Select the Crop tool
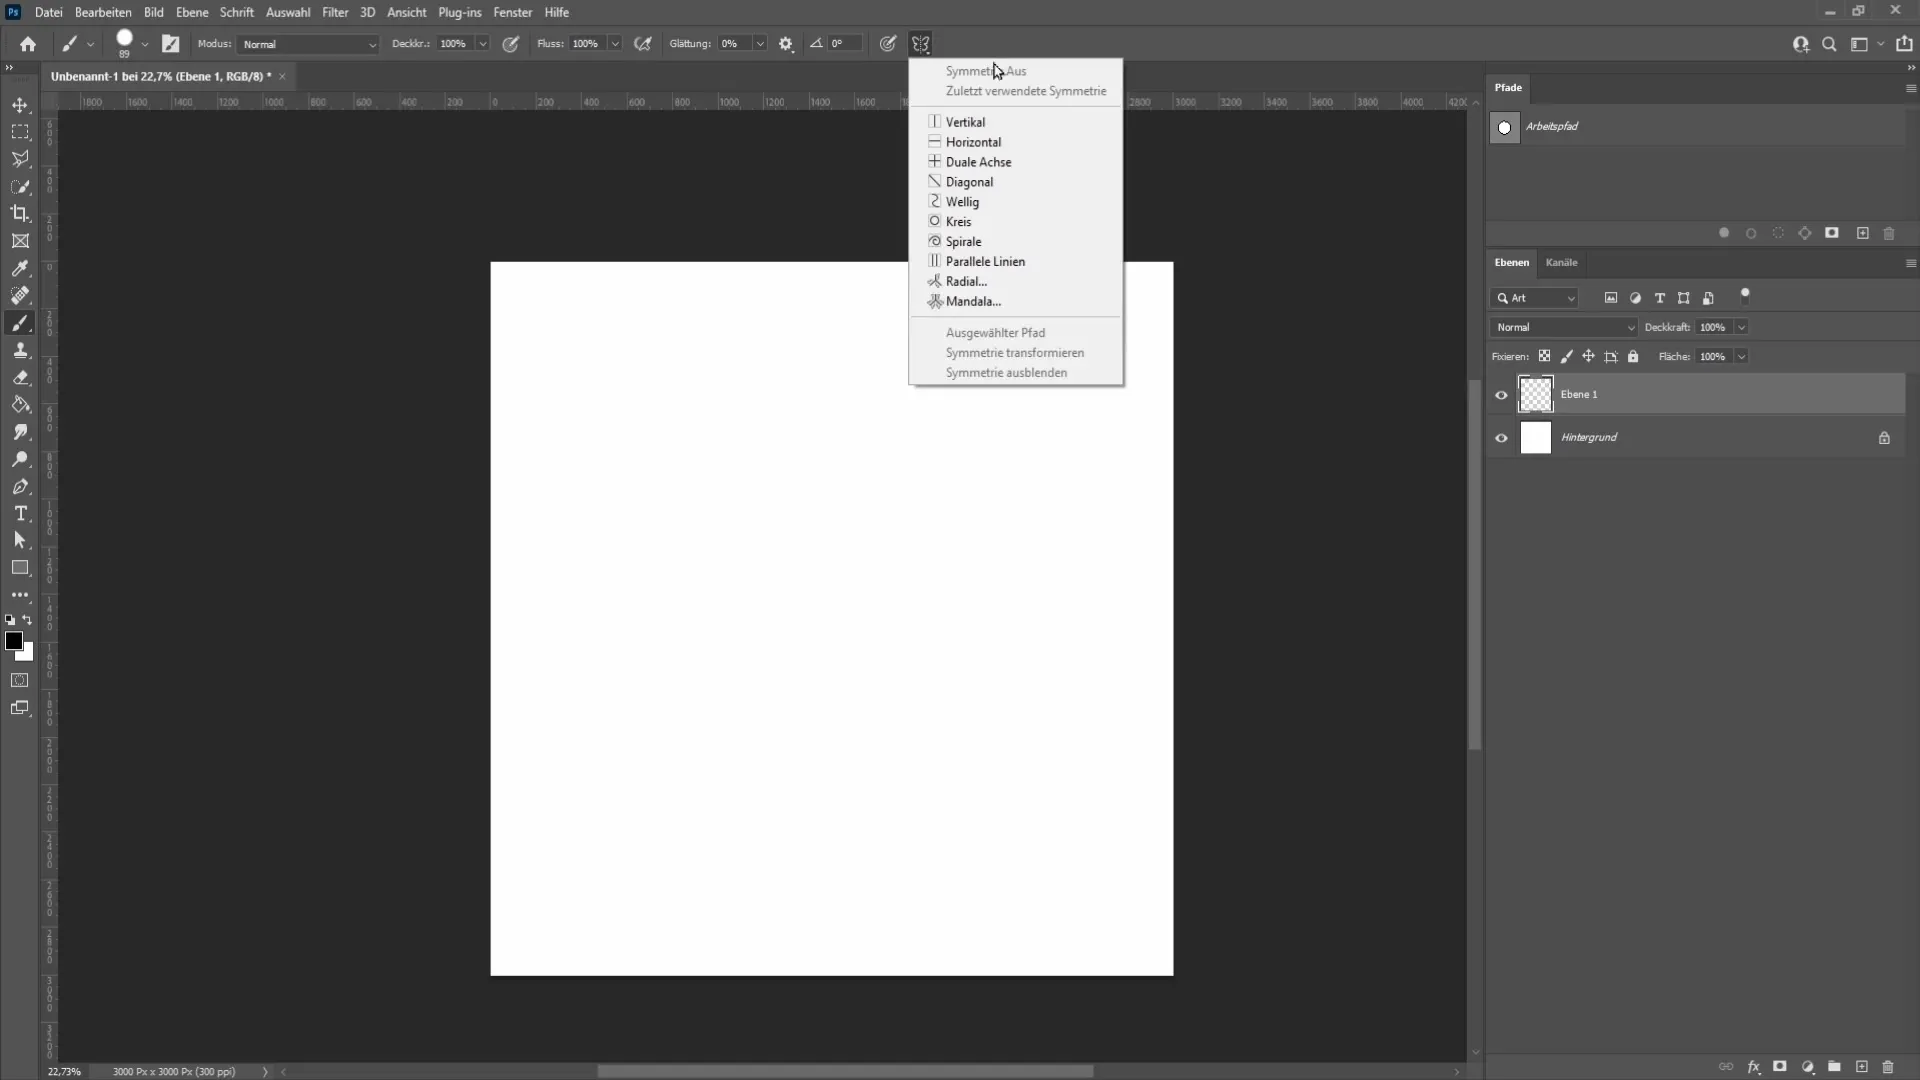This screenshot has height=1080, width=1920. pyautogui.click(x=20, y=213)
